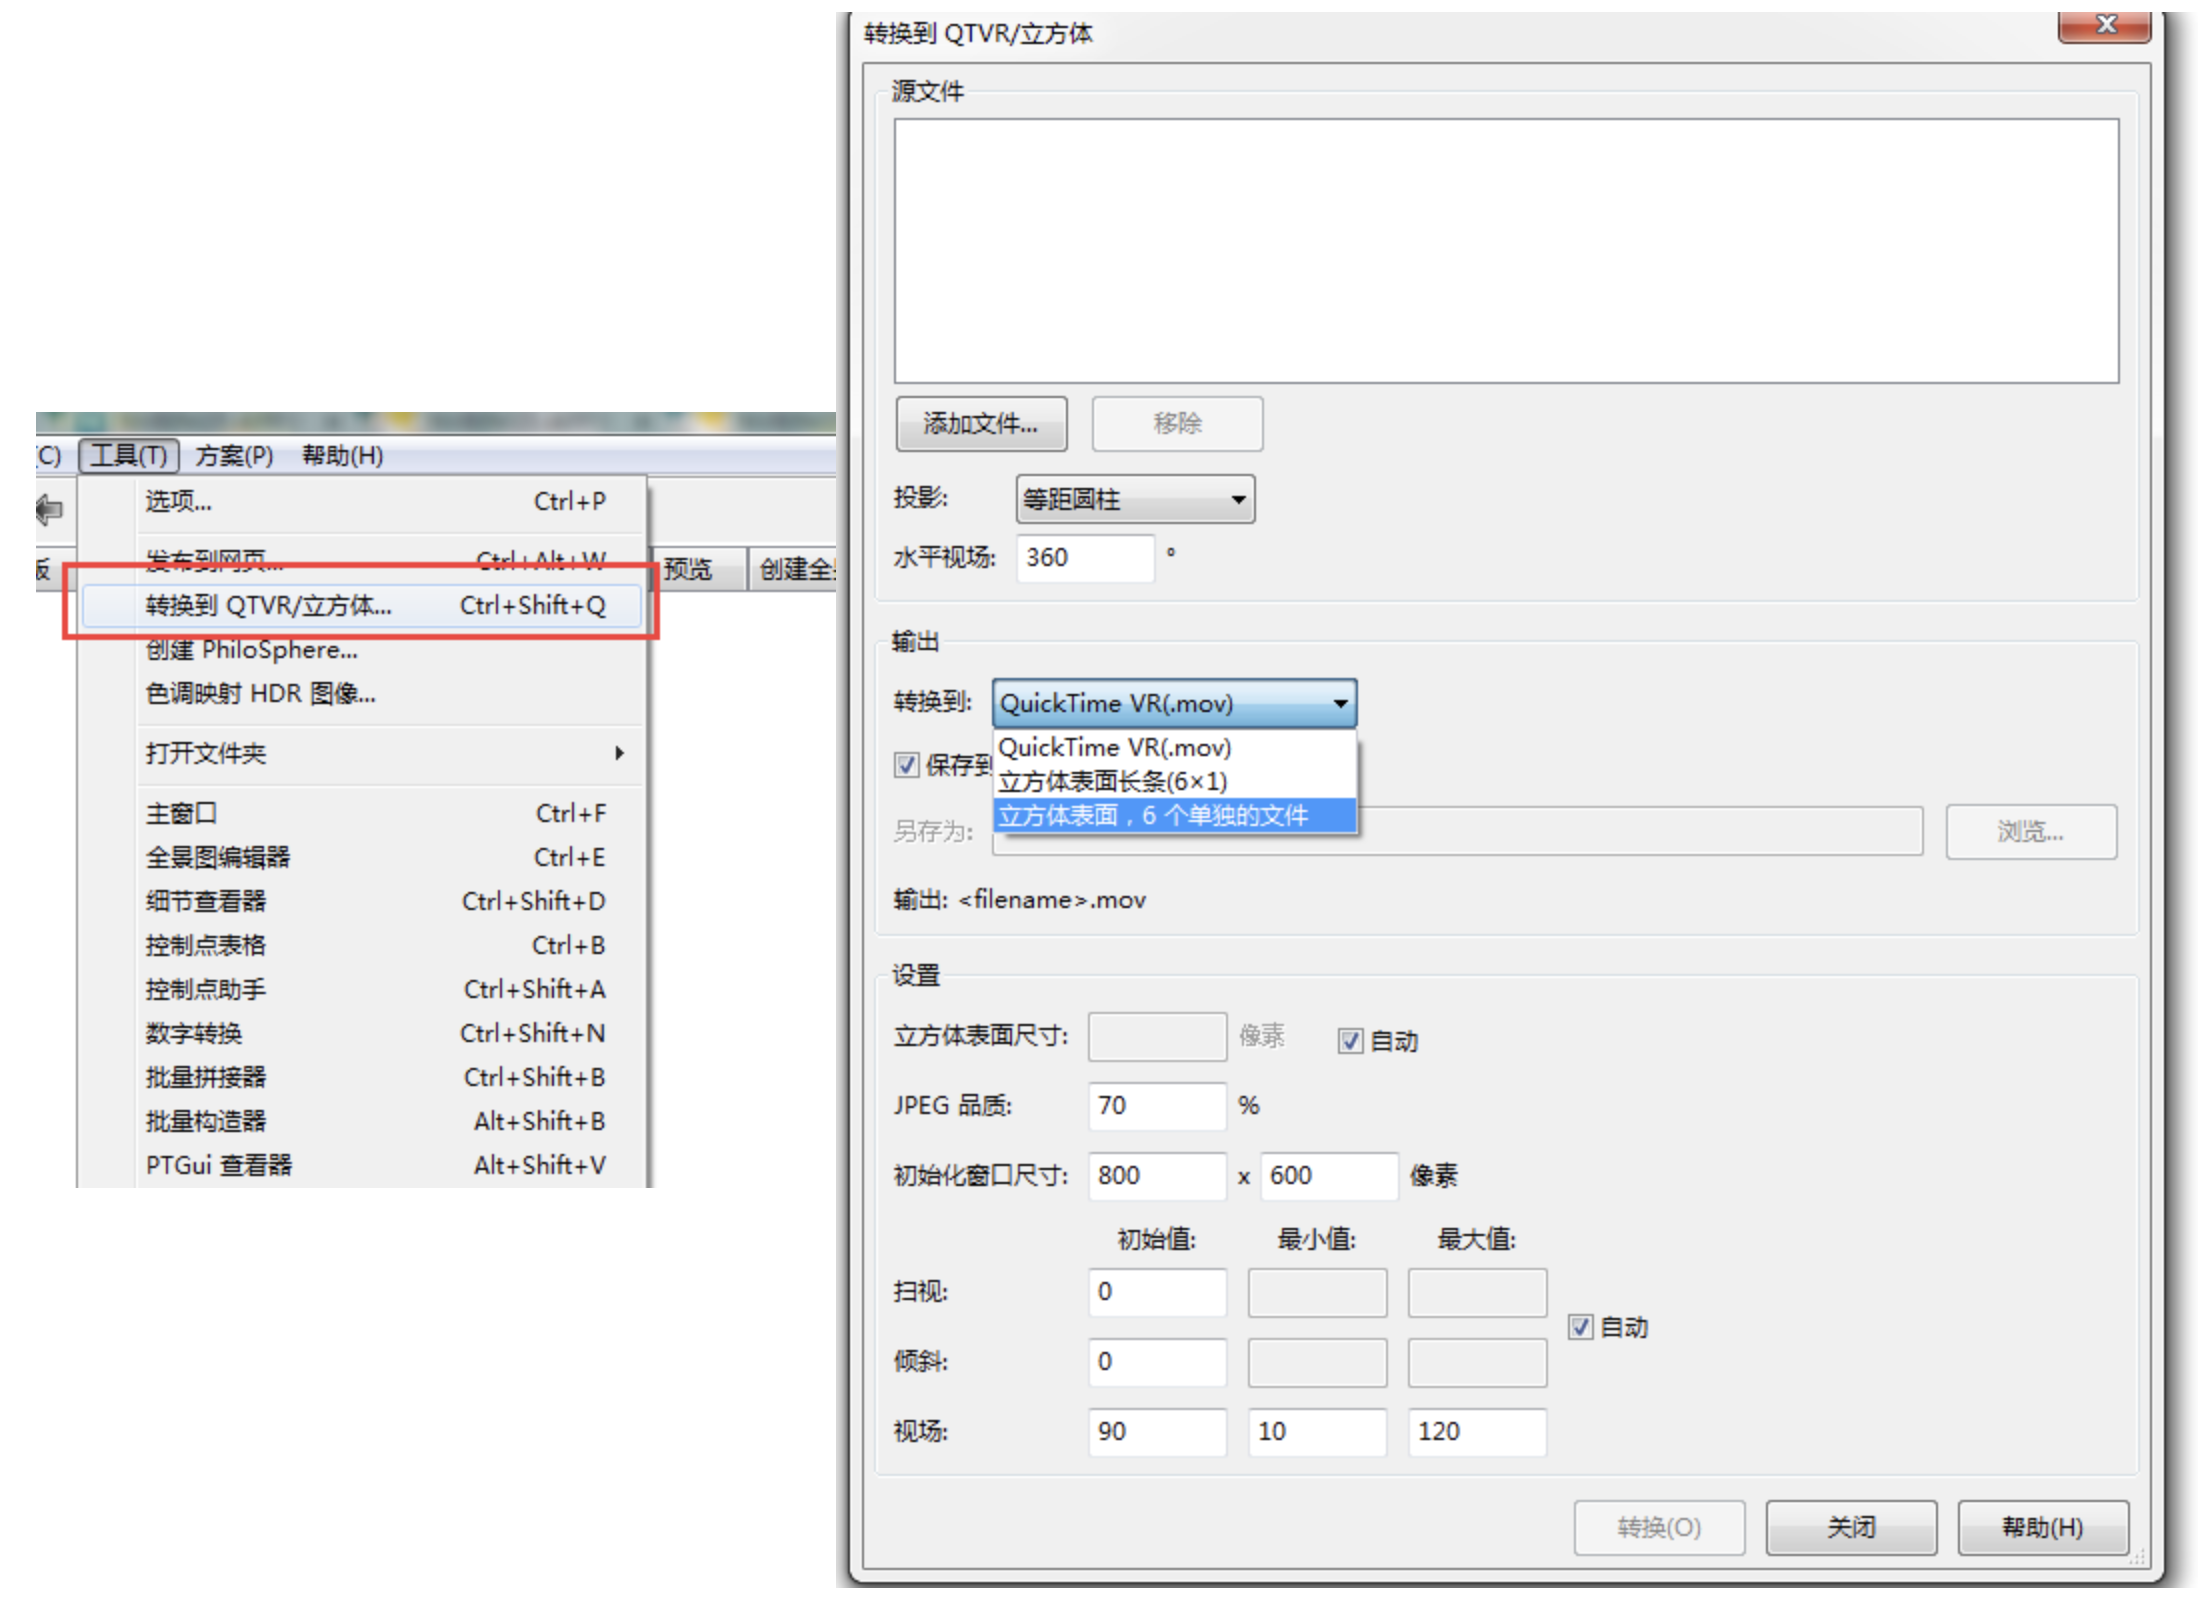Viewport: 2198px width, 1600px height.
Task: Click the 源文件 list box
Action: point(1506,251)
